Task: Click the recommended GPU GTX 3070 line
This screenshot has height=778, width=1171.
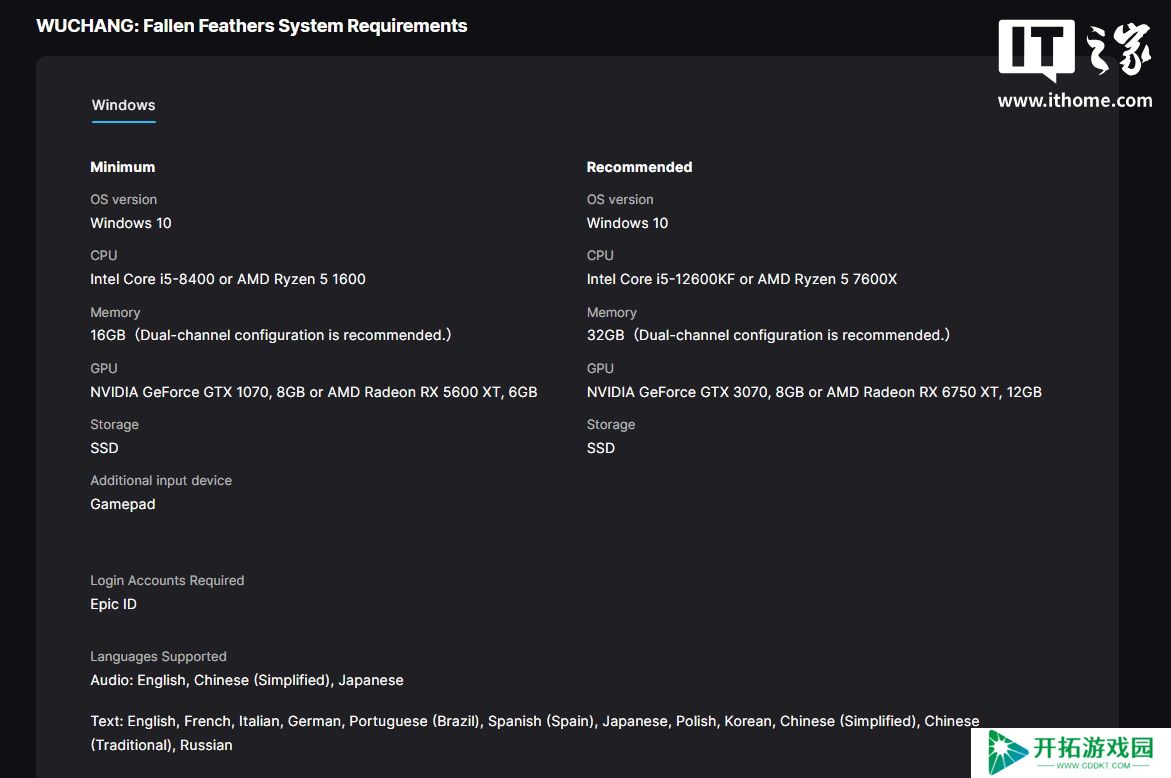Action: [x=814, y=392]
